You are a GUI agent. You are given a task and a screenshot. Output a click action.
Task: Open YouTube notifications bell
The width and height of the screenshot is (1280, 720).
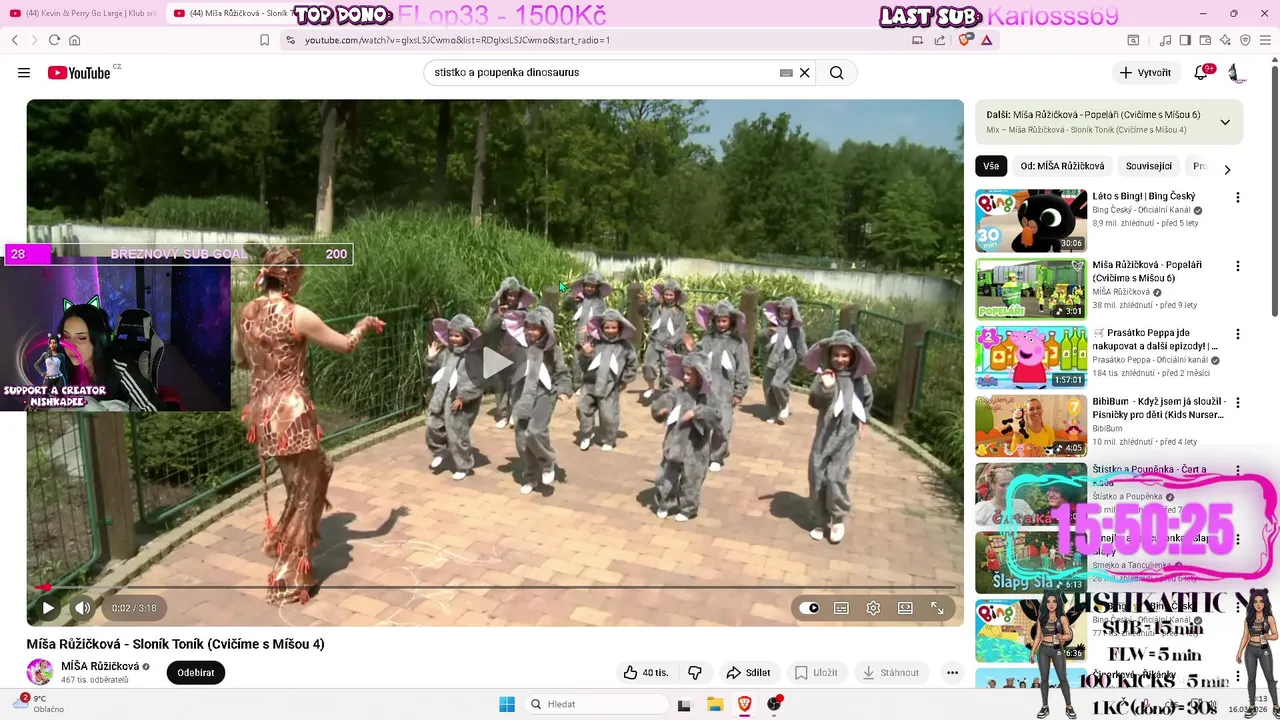[1202, 73]
